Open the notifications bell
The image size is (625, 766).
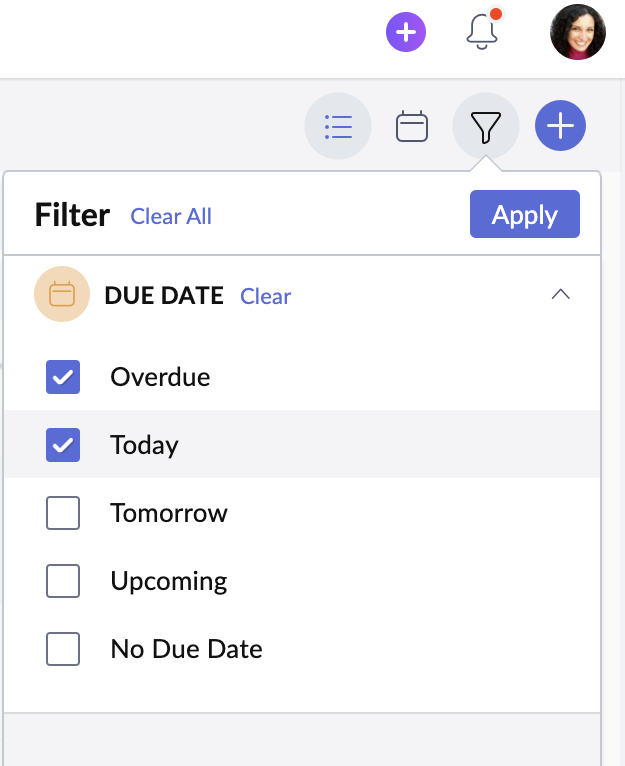point(482,32)
